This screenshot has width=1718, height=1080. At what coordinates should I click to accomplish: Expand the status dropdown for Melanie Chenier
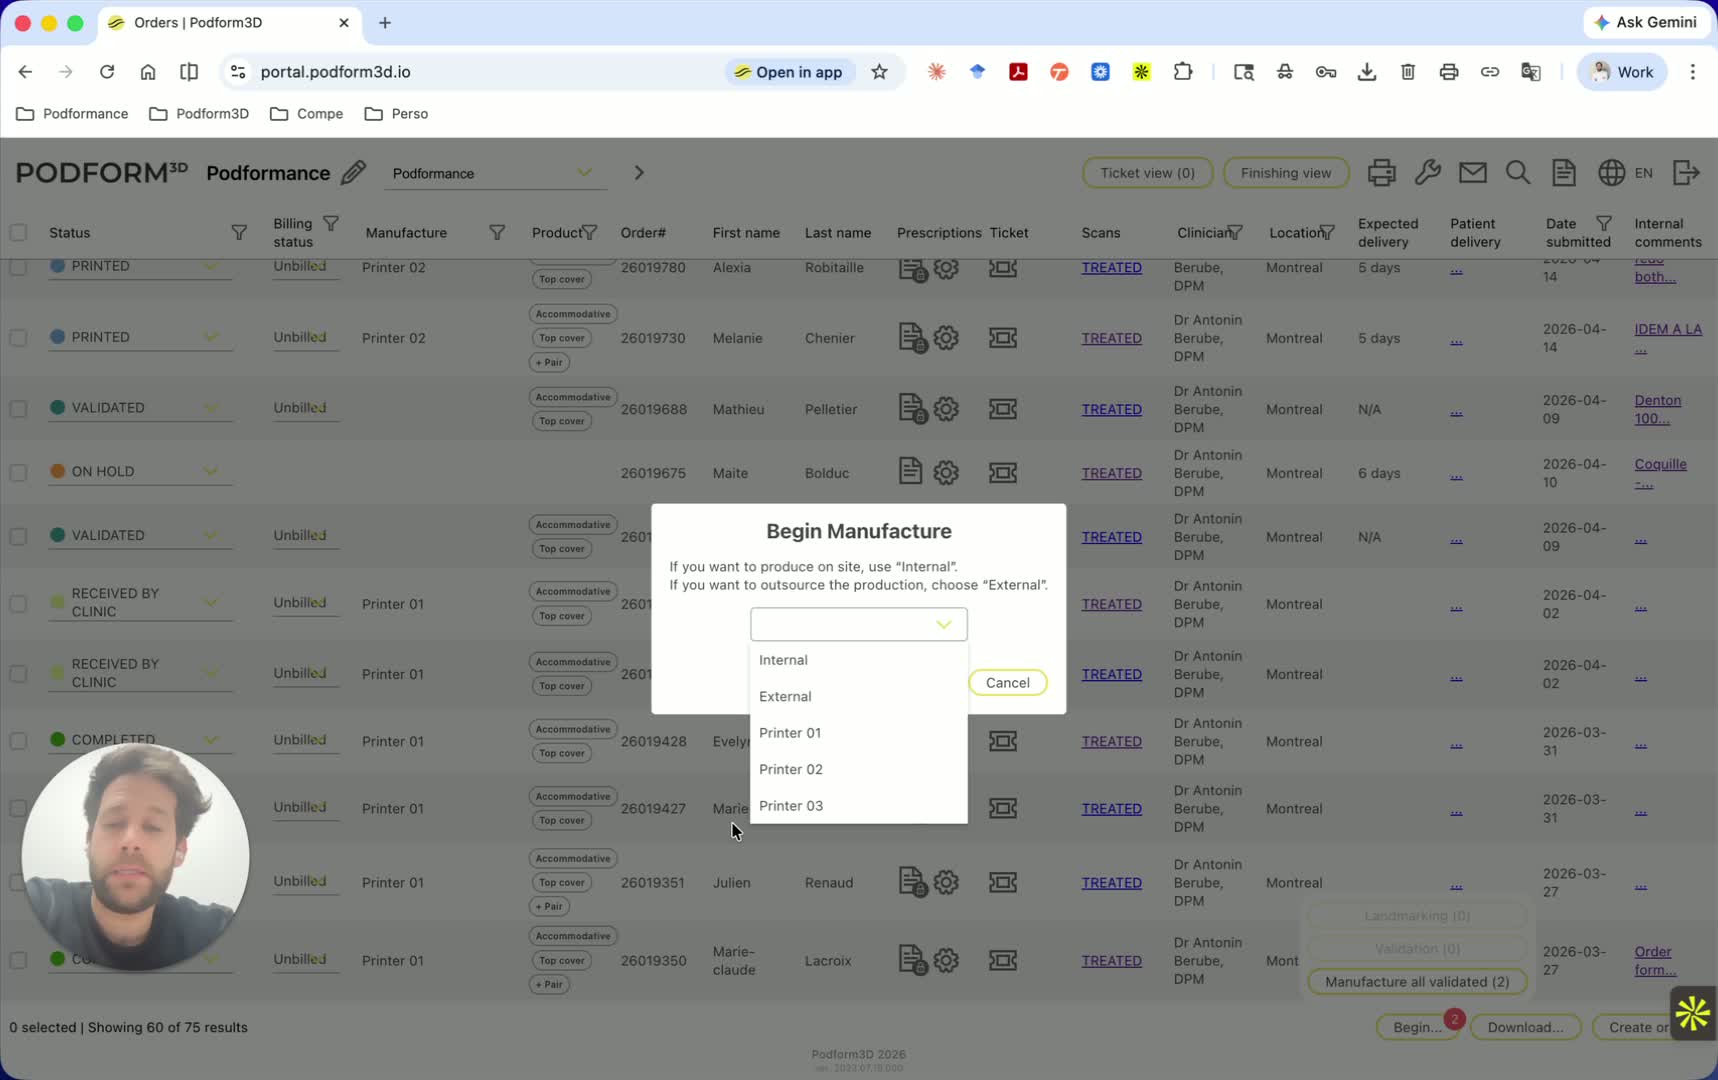pyautogui.click(x=210, y=337)
